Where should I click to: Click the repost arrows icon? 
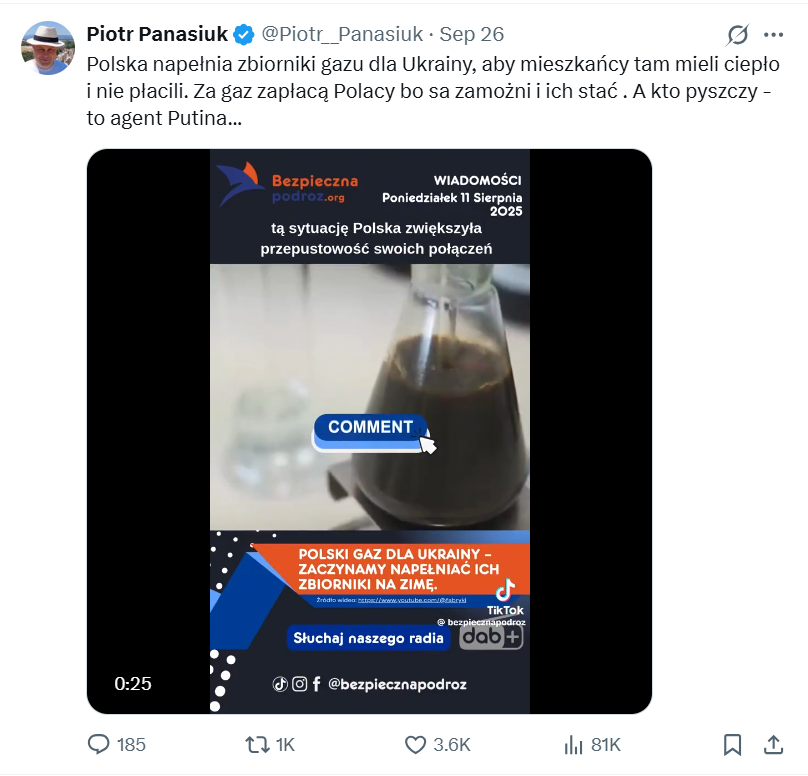point(257,745)
